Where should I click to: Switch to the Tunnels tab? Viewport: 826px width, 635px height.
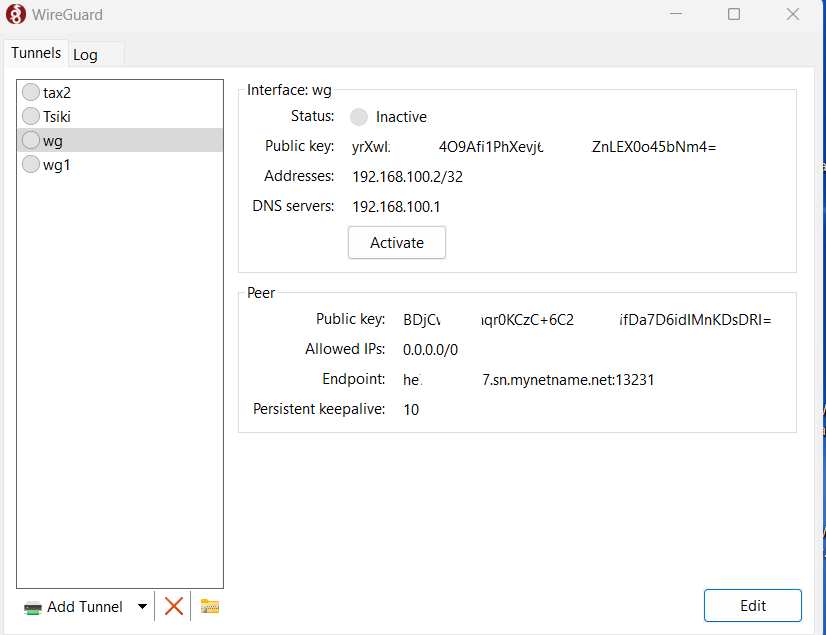tap(35, 52)
